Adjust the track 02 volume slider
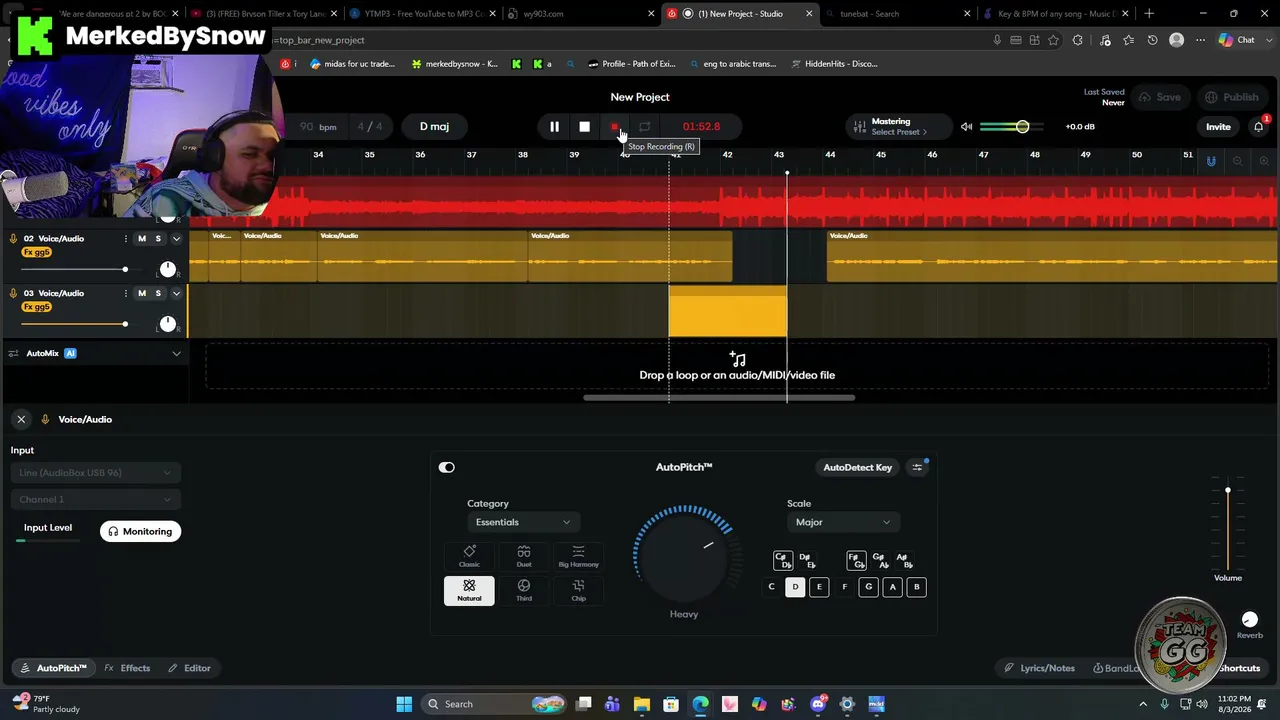 click(74, 269)
